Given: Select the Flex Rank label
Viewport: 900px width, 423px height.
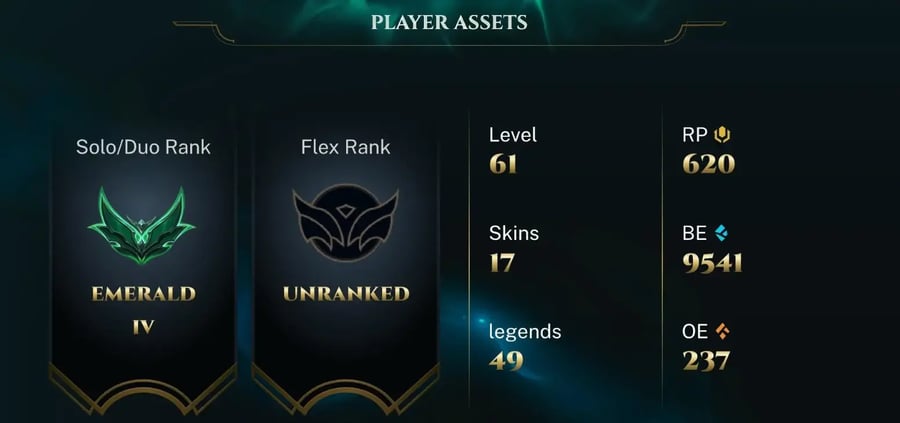Looking at the screenshot, I should coord(346,147).
